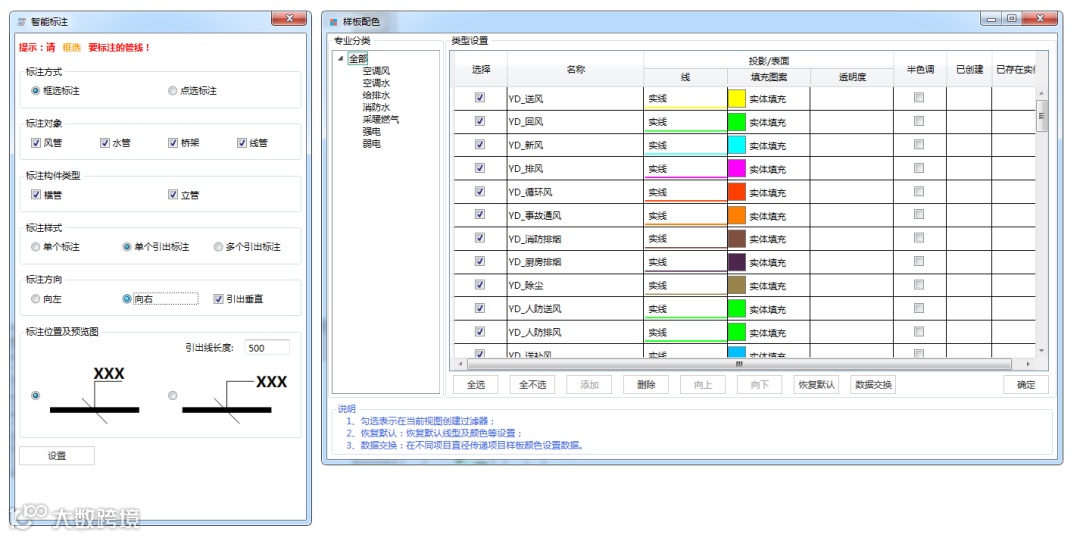Select 框选标注 radio option
This screenshot has height=538, width=1080.
coord(35,91)
